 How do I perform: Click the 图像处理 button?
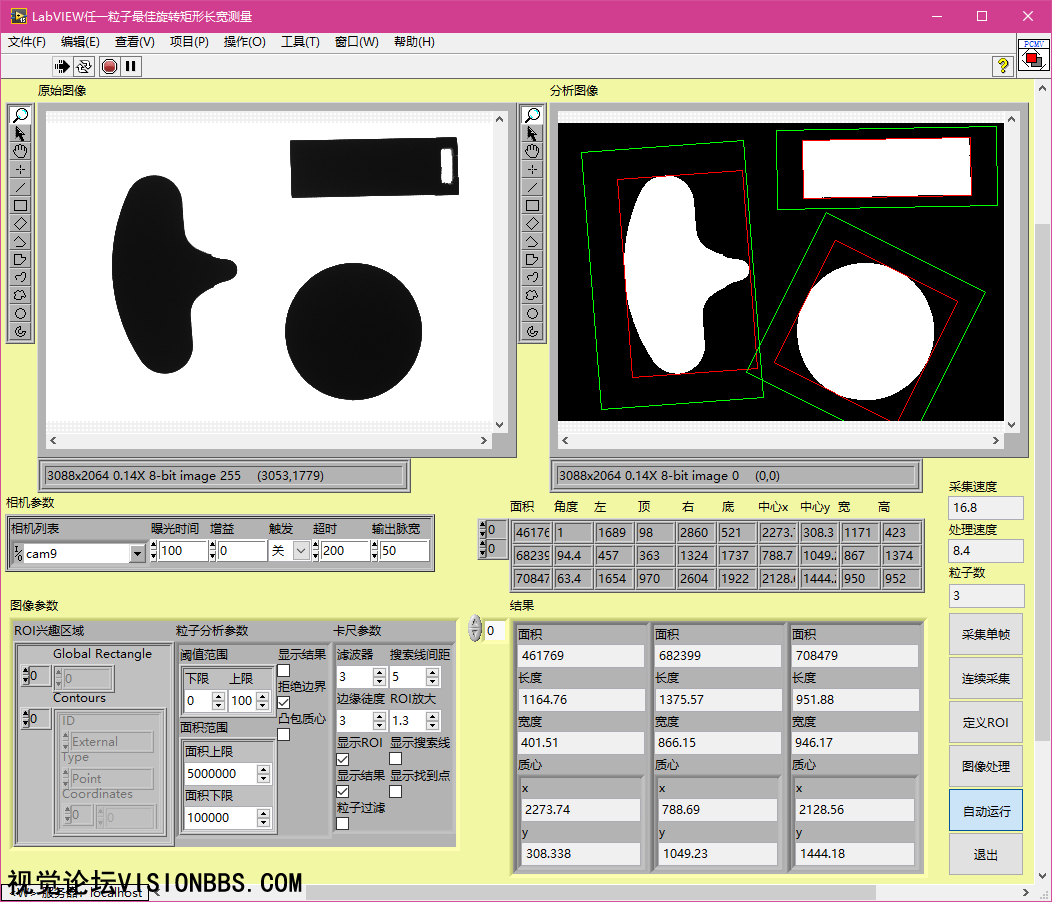(985, 767)
